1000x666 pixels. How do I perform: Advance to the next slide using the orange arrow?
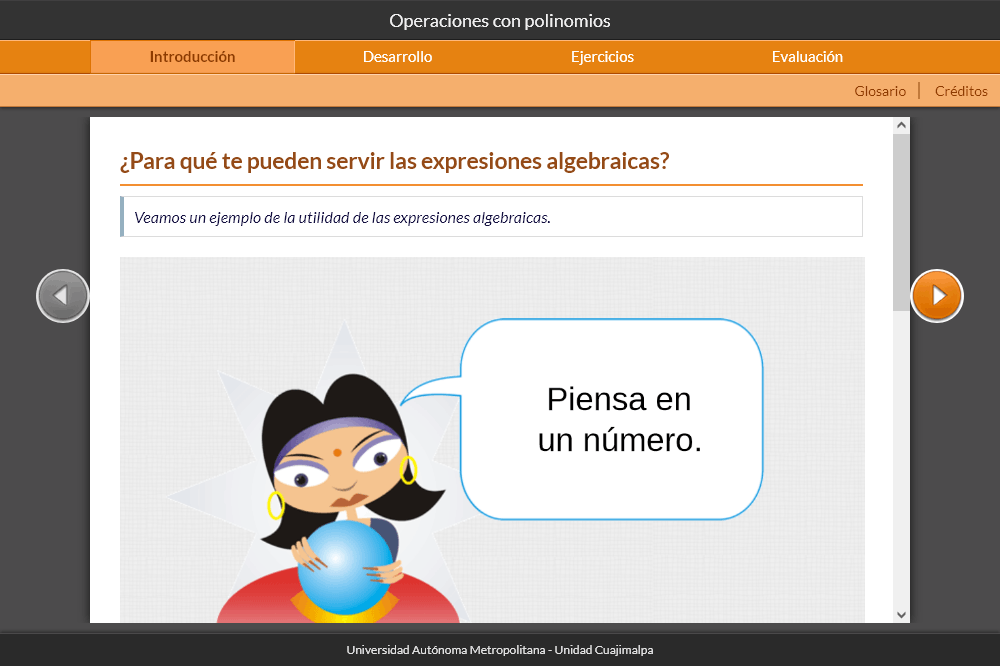click(937, 296)
